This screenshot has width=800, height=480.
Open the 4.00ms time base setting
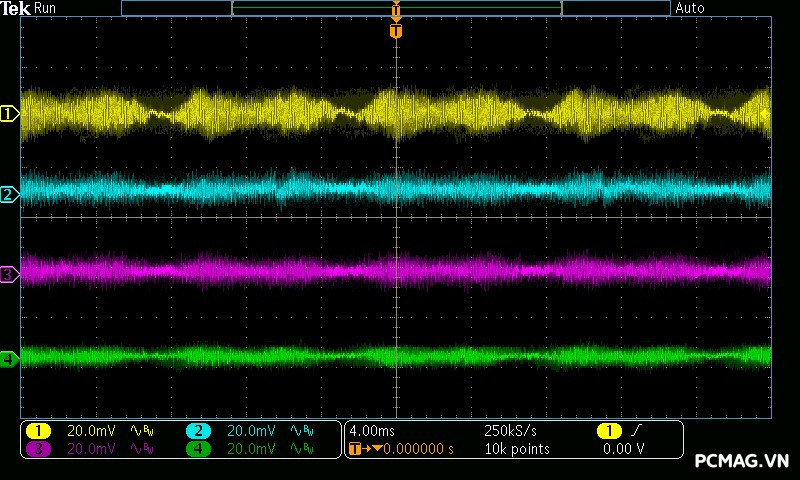(372, 431)
